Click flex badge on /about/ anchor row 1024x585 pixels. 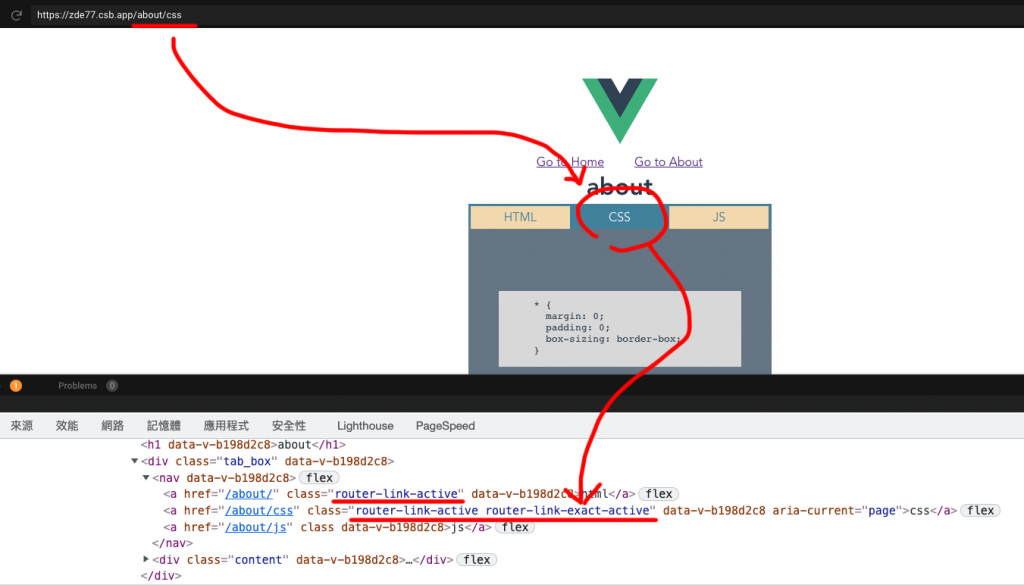click(659, 494)
